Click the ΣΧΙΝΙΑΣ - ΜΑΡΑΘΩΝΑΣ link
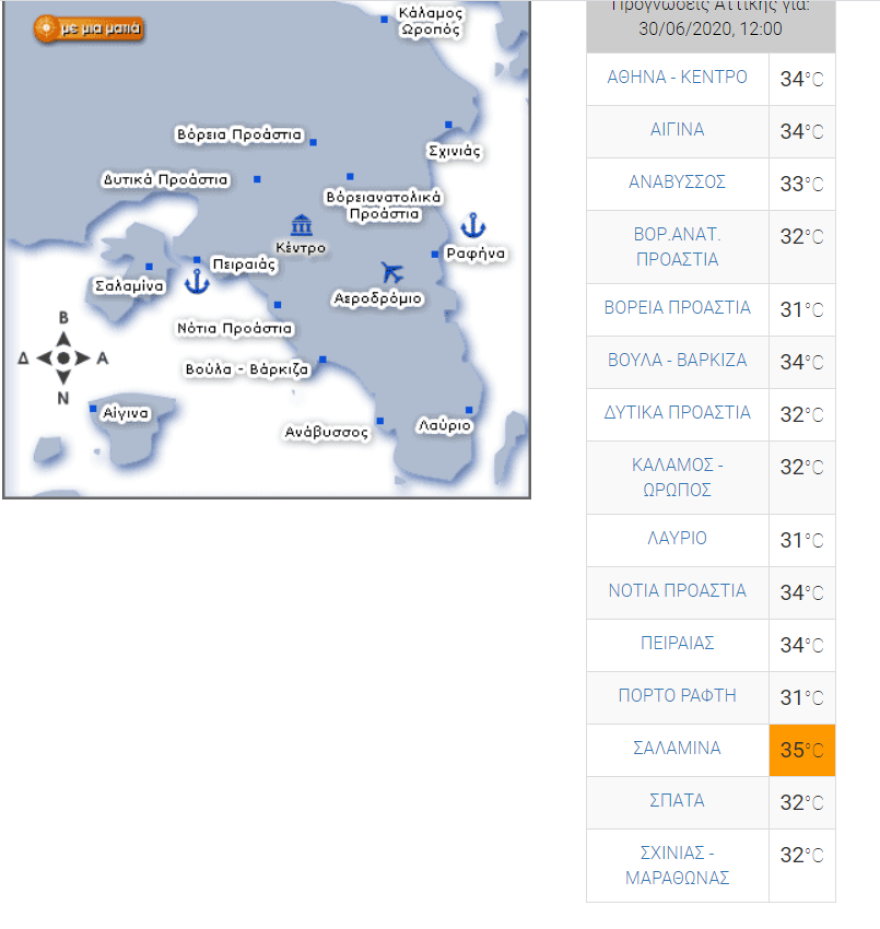 (677, 866)
